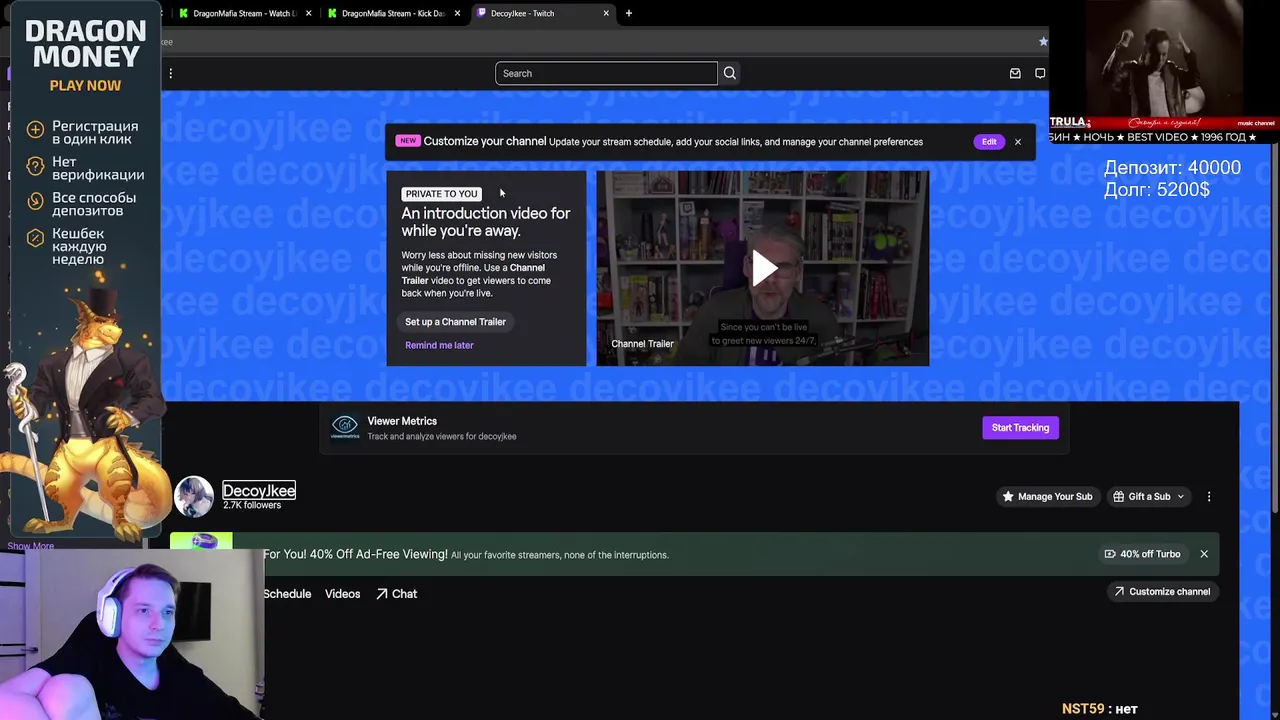Click the DecoyJkee channel name
Viewport: 1280px width, 720px height.
[x=259, y=490]
